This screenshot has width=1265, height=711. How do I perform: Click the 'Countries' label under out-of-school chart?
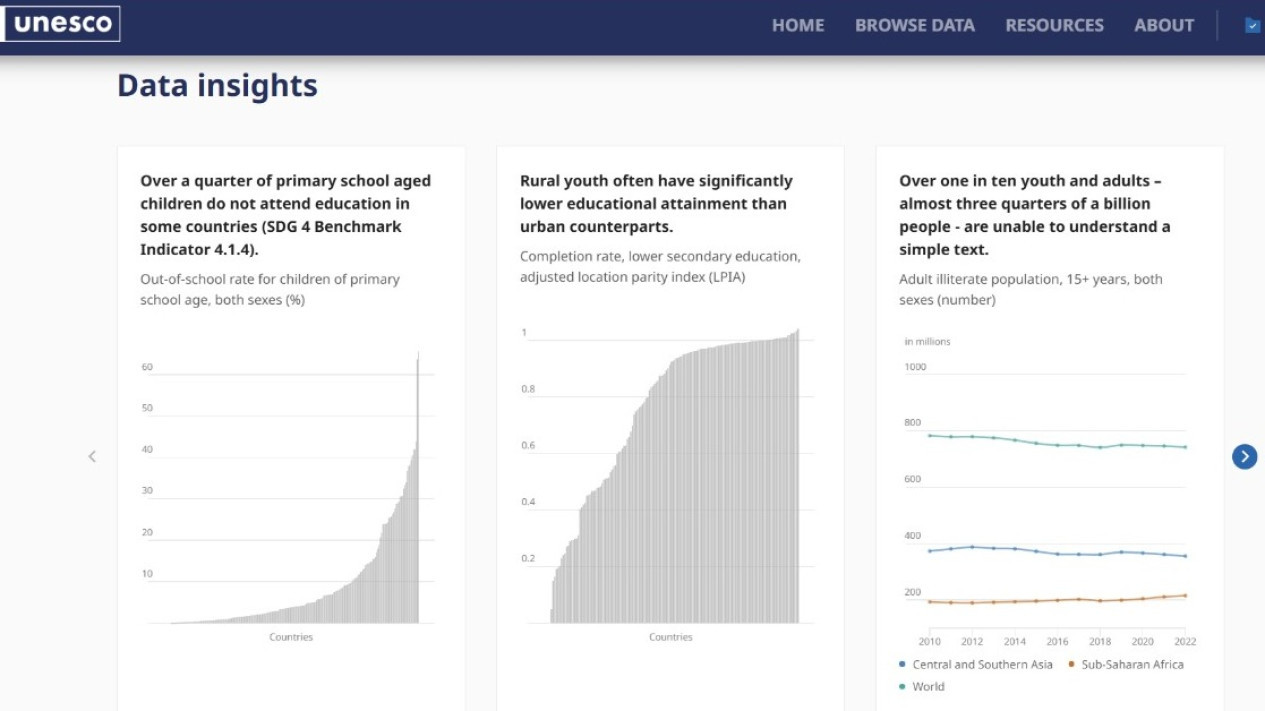[x=290, y=637]
